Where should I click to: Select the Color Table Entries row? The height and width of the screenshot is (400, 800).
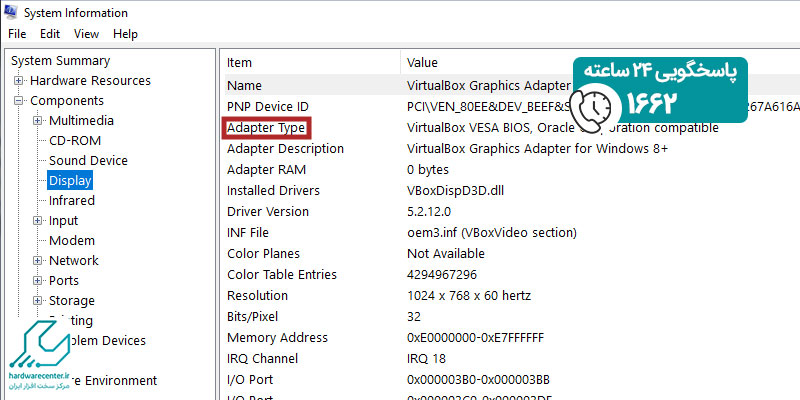click(512, 274)
